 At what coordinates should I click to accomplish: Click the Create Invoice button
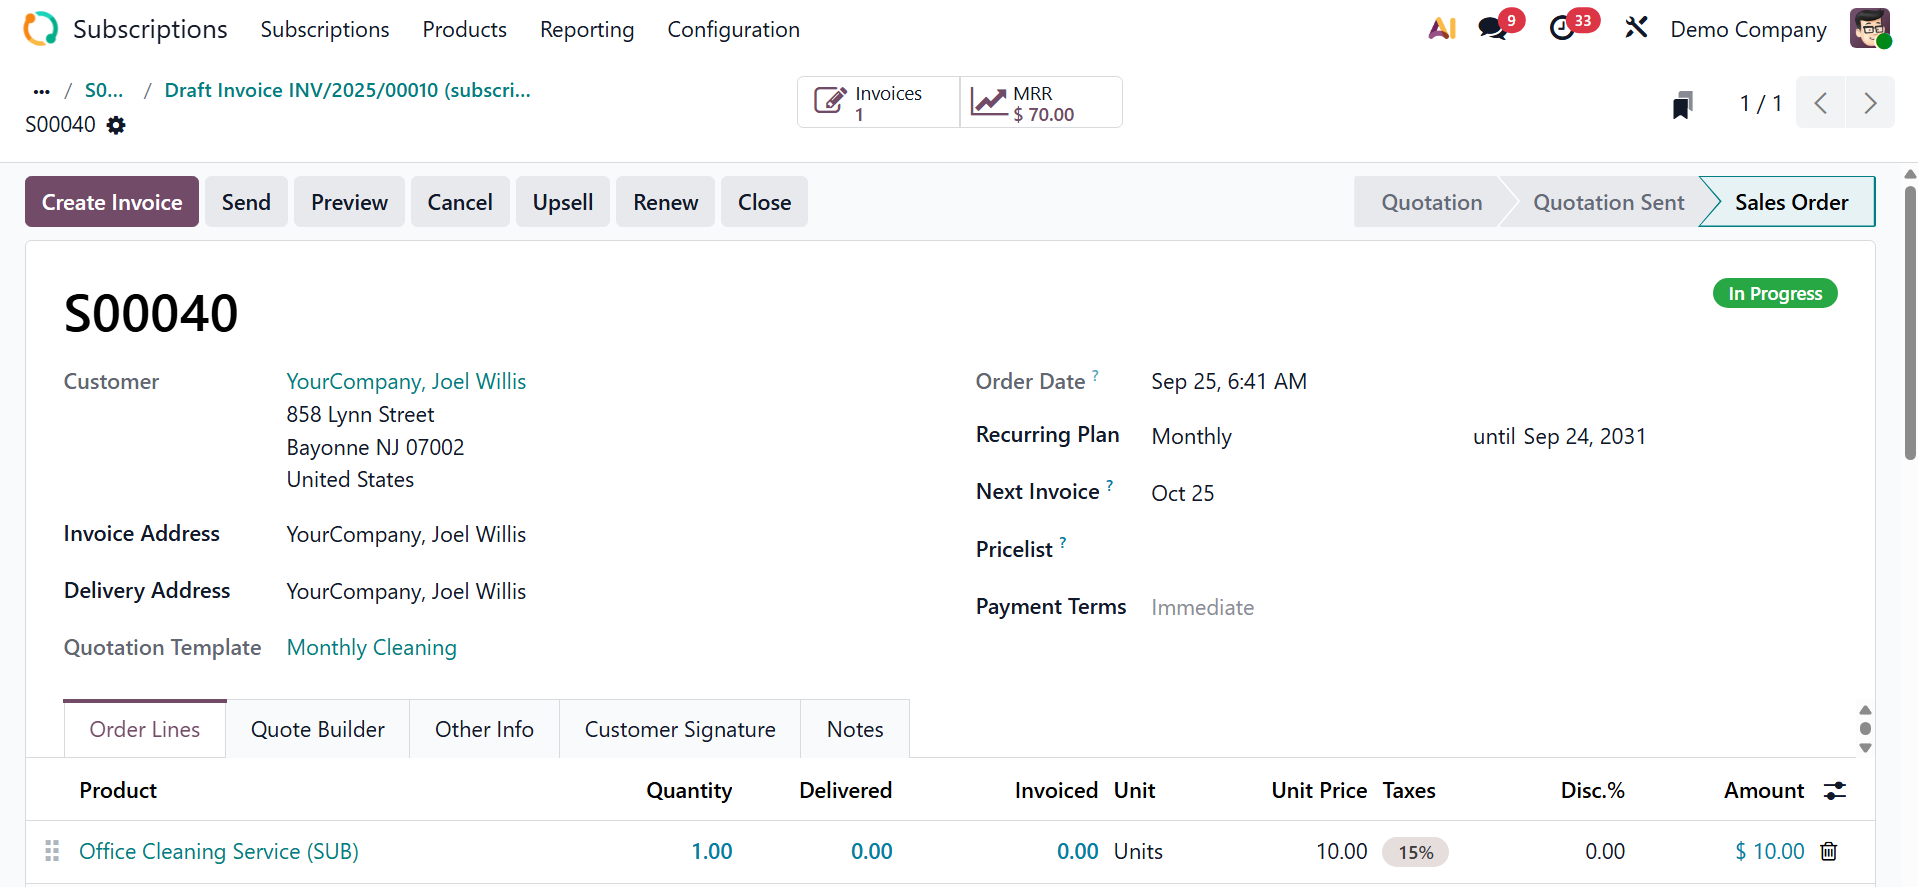112,202
